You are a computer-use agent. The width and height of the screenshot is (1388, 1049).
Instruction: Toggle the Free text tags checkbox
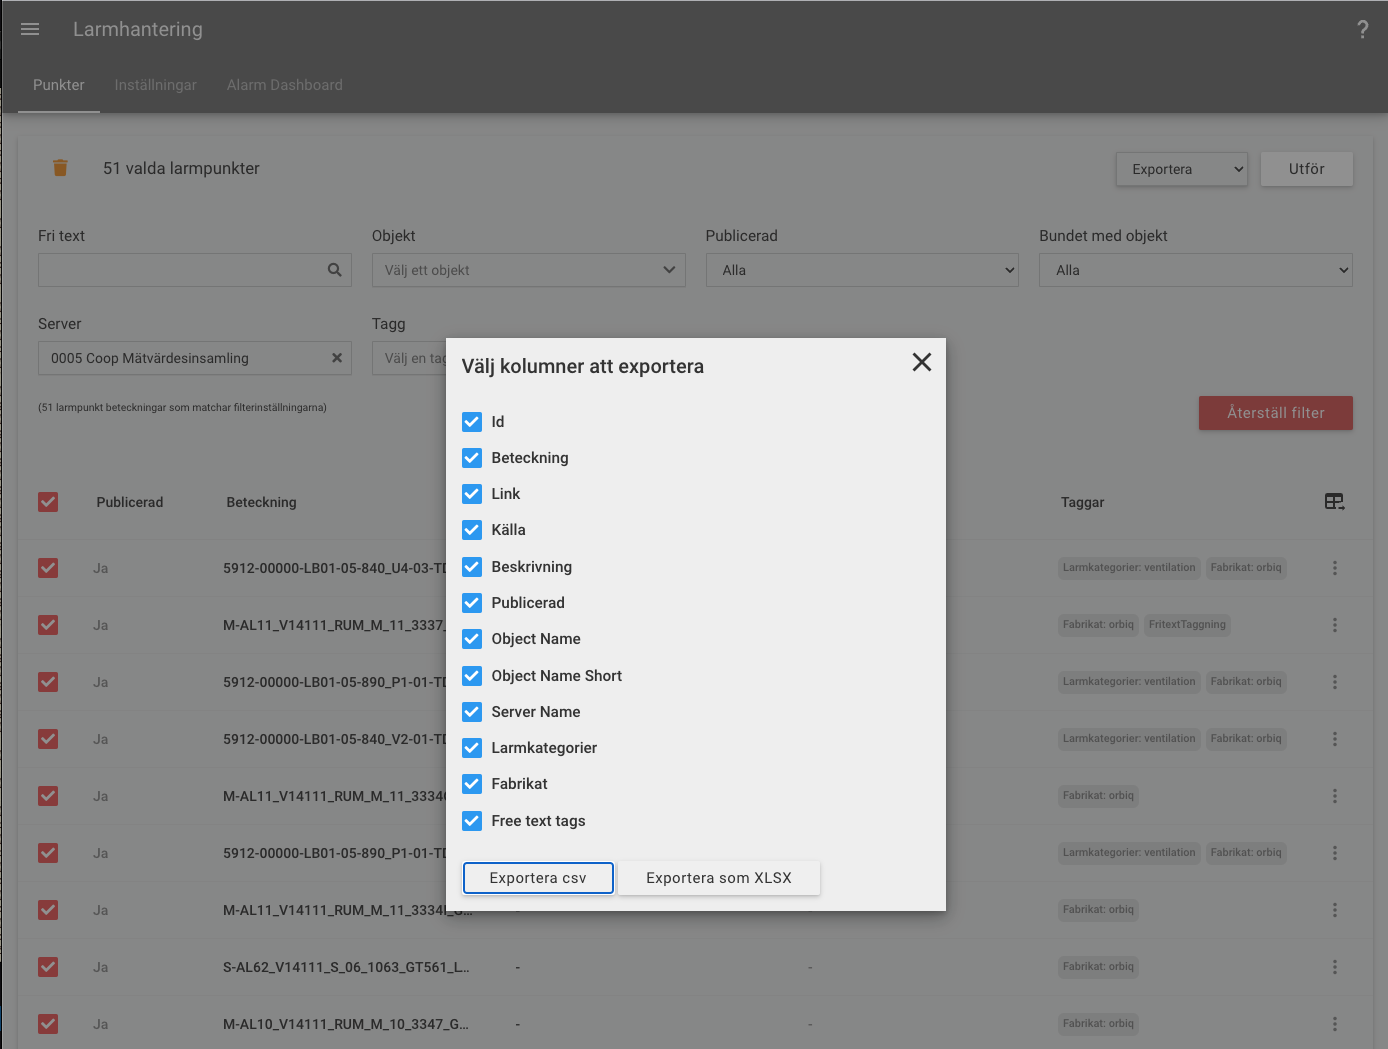point(472,821)
